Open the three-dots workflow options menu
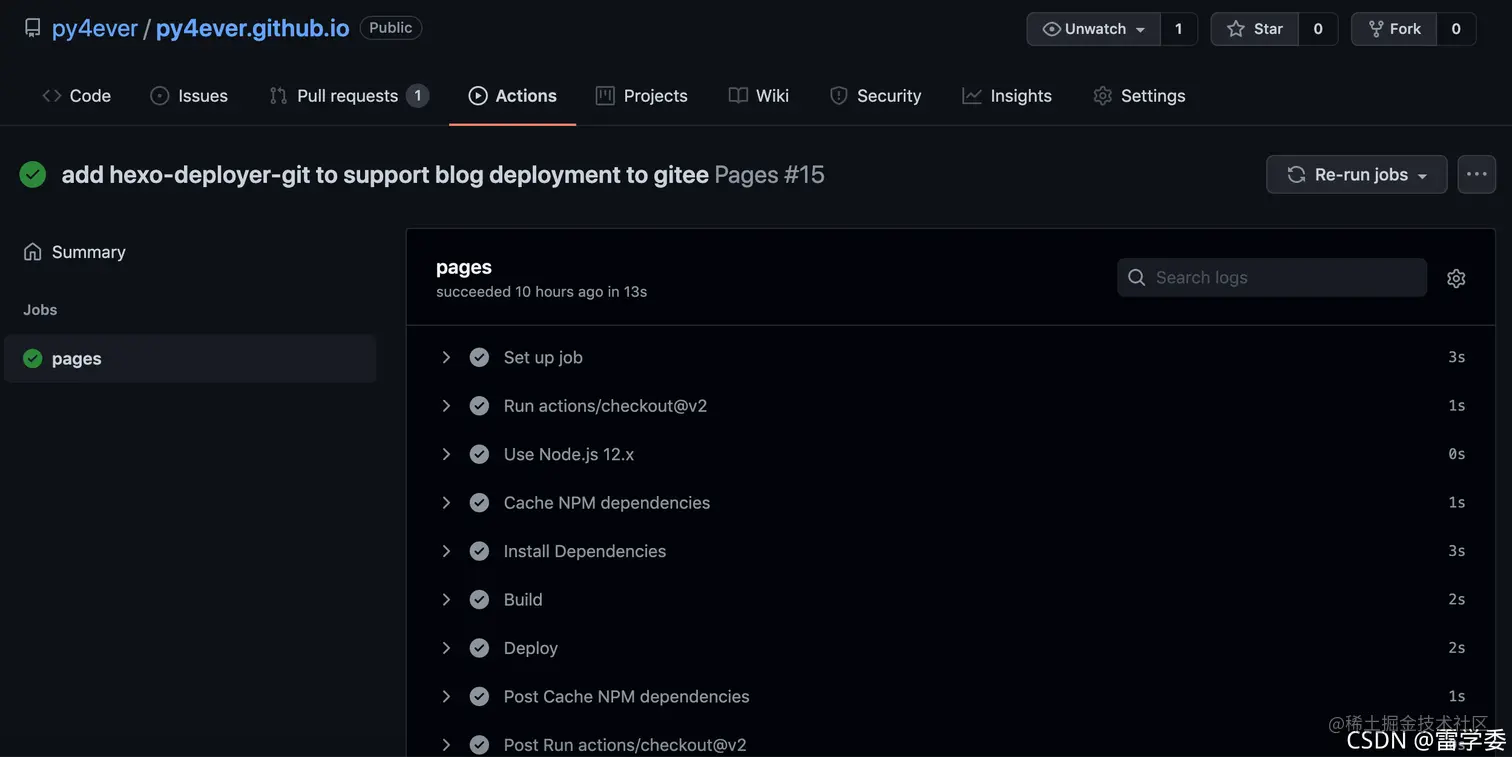The height and width of the screenshot is (757, 1512). [x=1476, y=174]
